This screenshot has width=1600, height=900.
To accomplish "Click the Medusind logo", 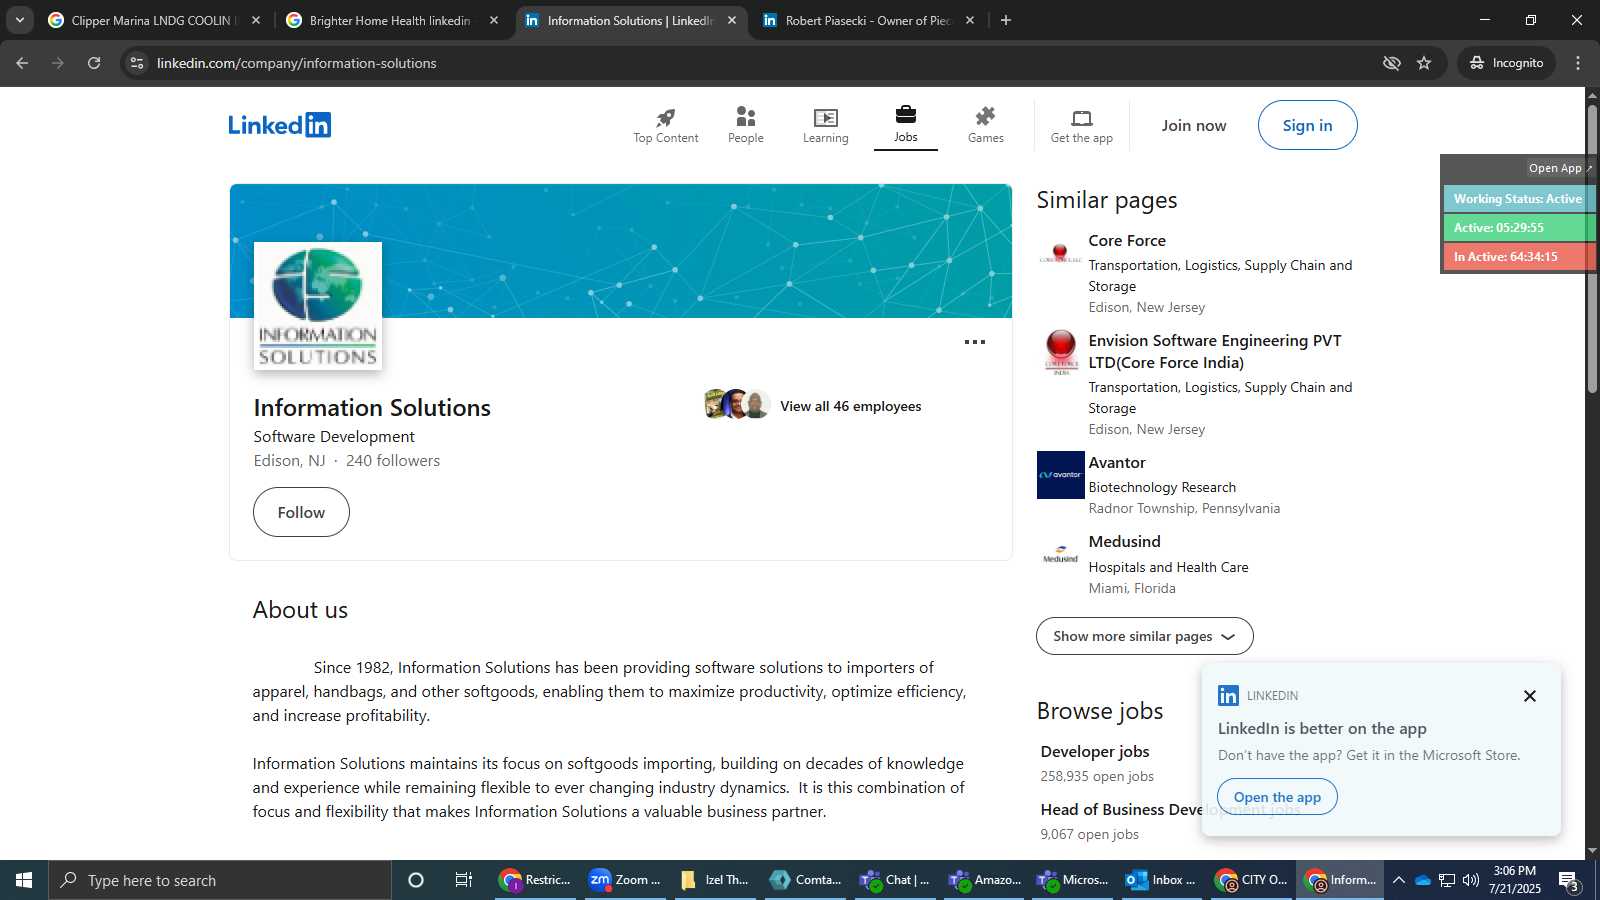I will (1060, 555).
